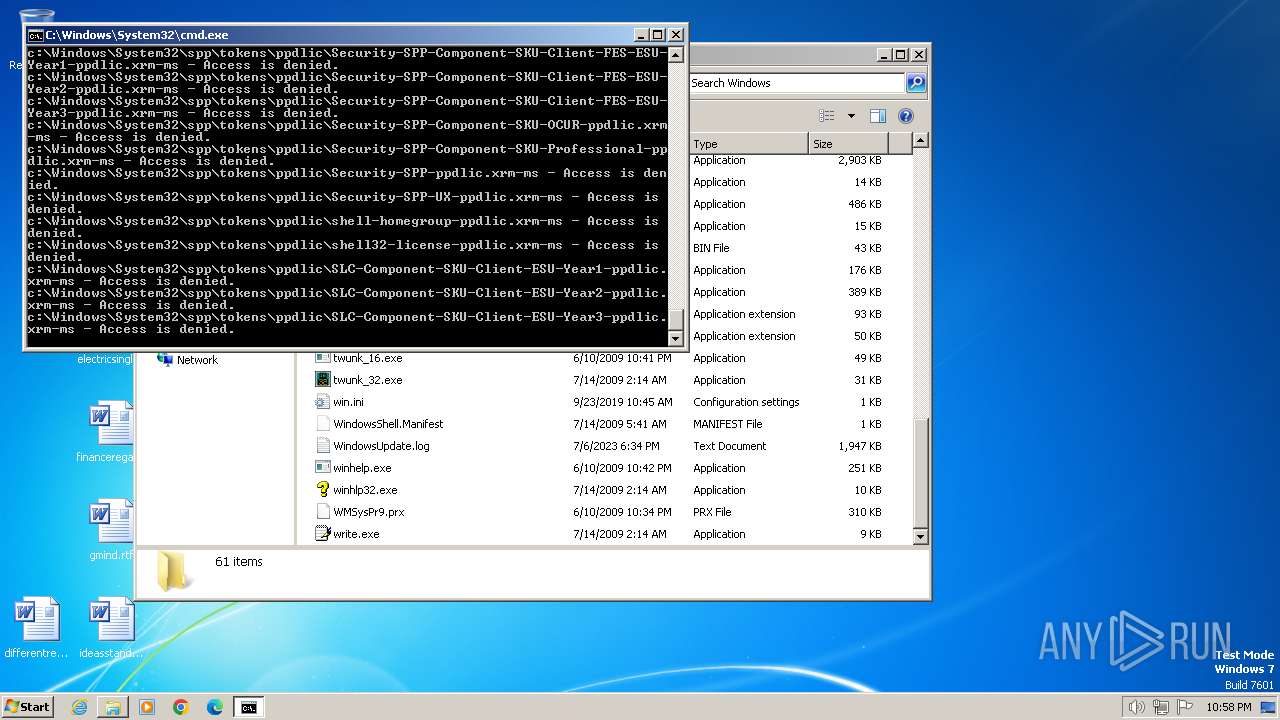Click write.exe file icon
1280x720 pixels.
click(322, 534)
